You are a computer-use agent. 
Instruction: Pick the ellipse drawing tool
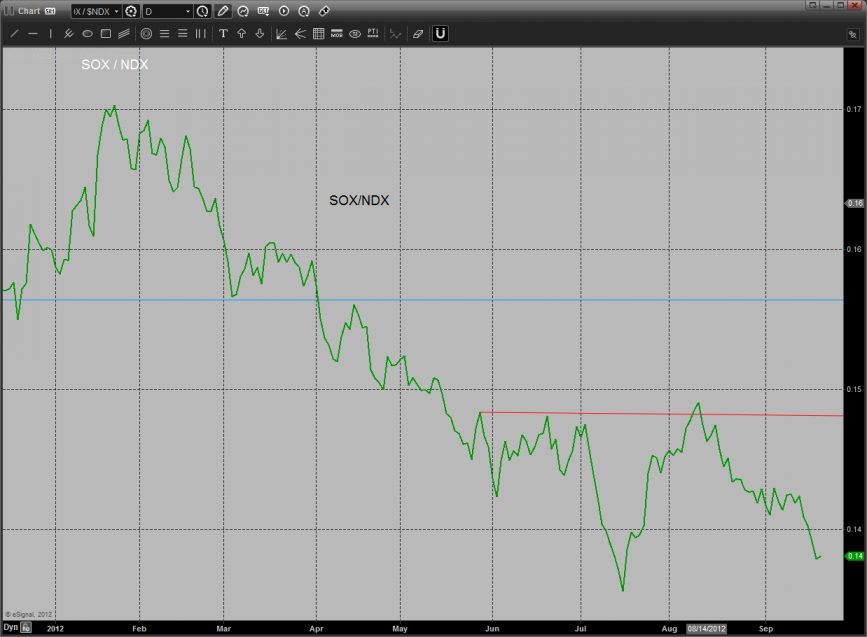(87, 33)
